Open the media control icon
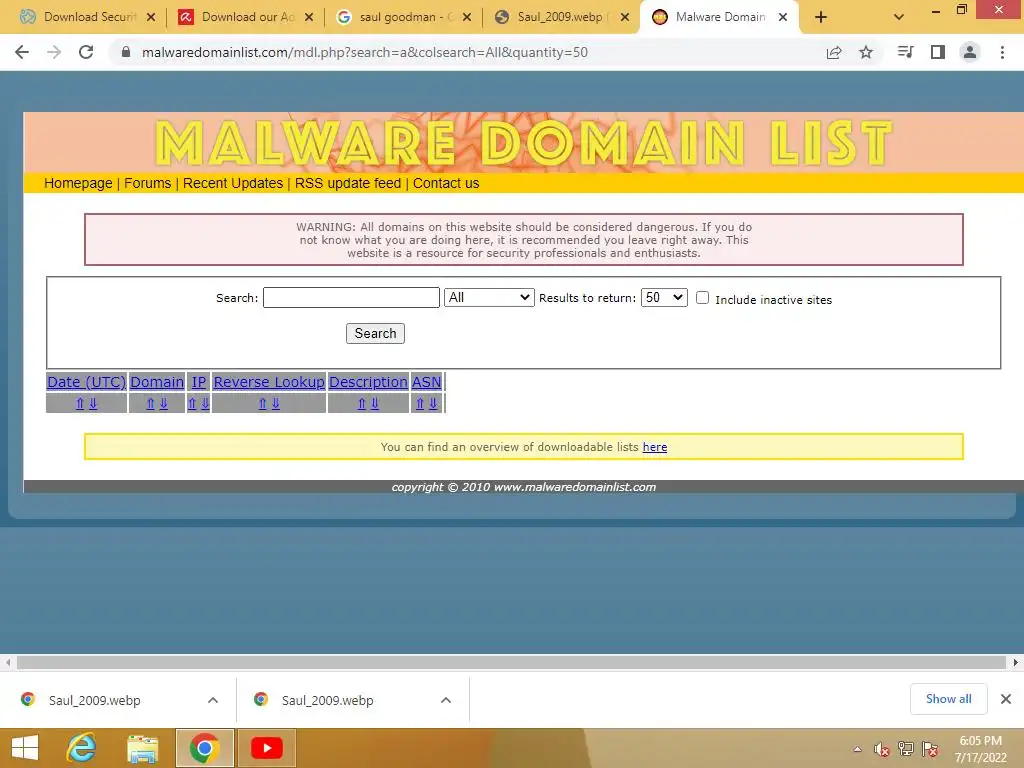Screen dimensions: 1024x768 point(905,52)
